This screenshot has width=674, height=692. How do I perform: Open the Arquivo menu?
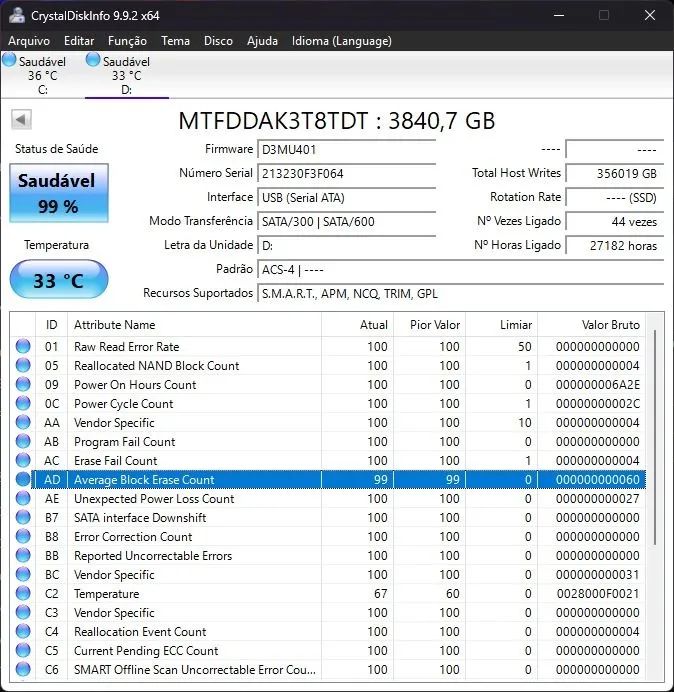point(29,41)
